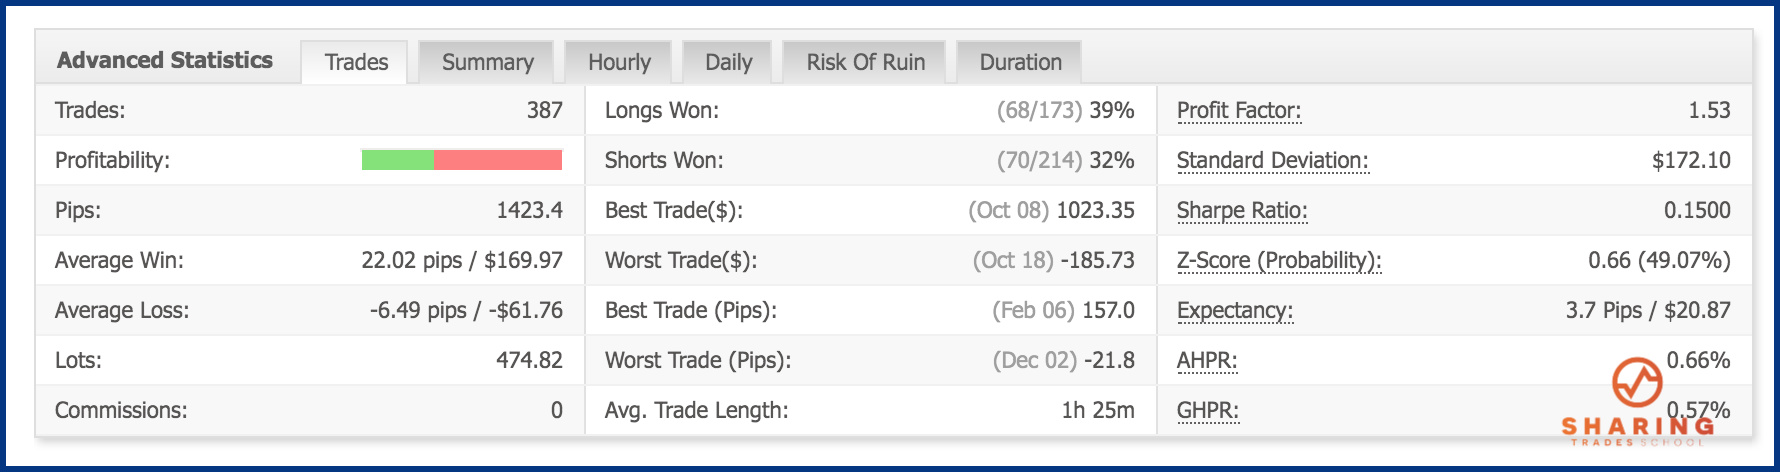Open the Sharpe Ratio definition link

pos(1242,211)
